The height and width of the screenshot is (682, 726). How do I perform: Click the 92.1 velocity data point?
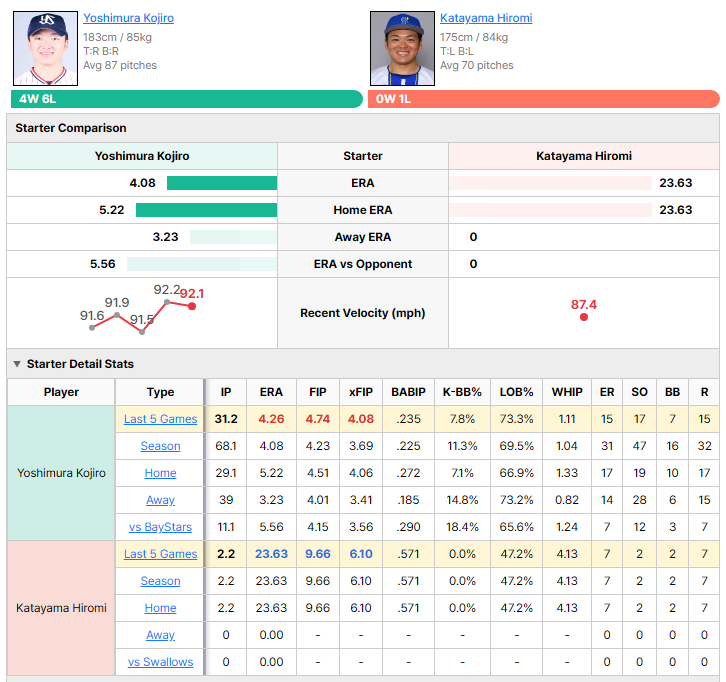pyautogui.click(x=192, y=306)
